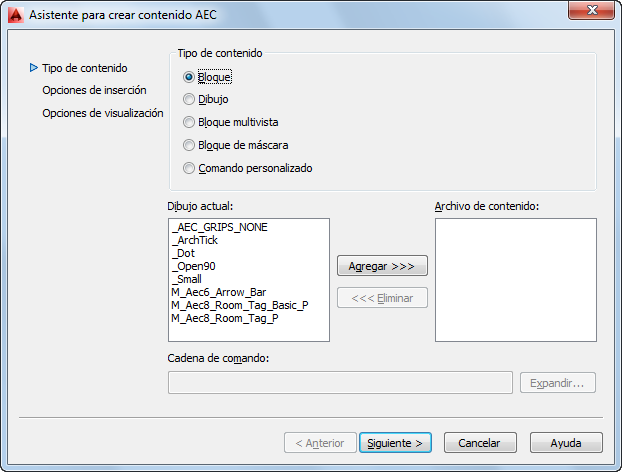The image size is (622, 472).
Task: Select M_Aec8_Room_Tag_Basic_P block
Action: [x=240, y=305]
